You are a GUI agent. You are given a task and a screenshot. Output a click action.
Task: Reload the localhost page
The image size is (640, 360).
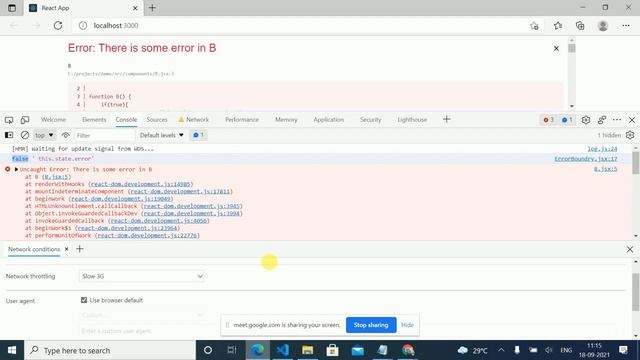coord(58,25)
